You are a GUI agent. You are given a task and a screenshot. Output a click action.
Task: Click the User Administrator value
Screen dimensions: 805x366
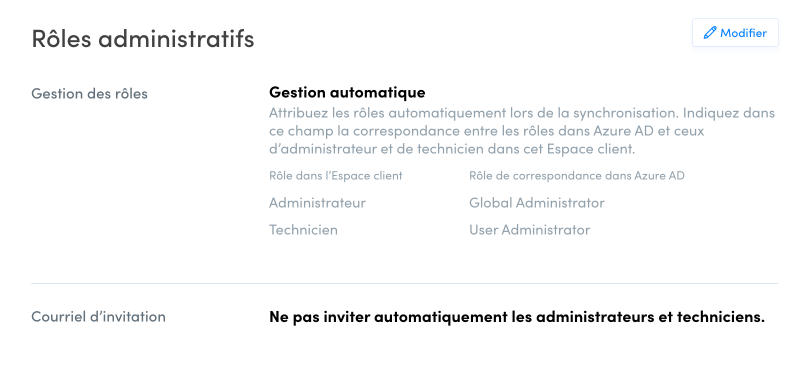530,230
